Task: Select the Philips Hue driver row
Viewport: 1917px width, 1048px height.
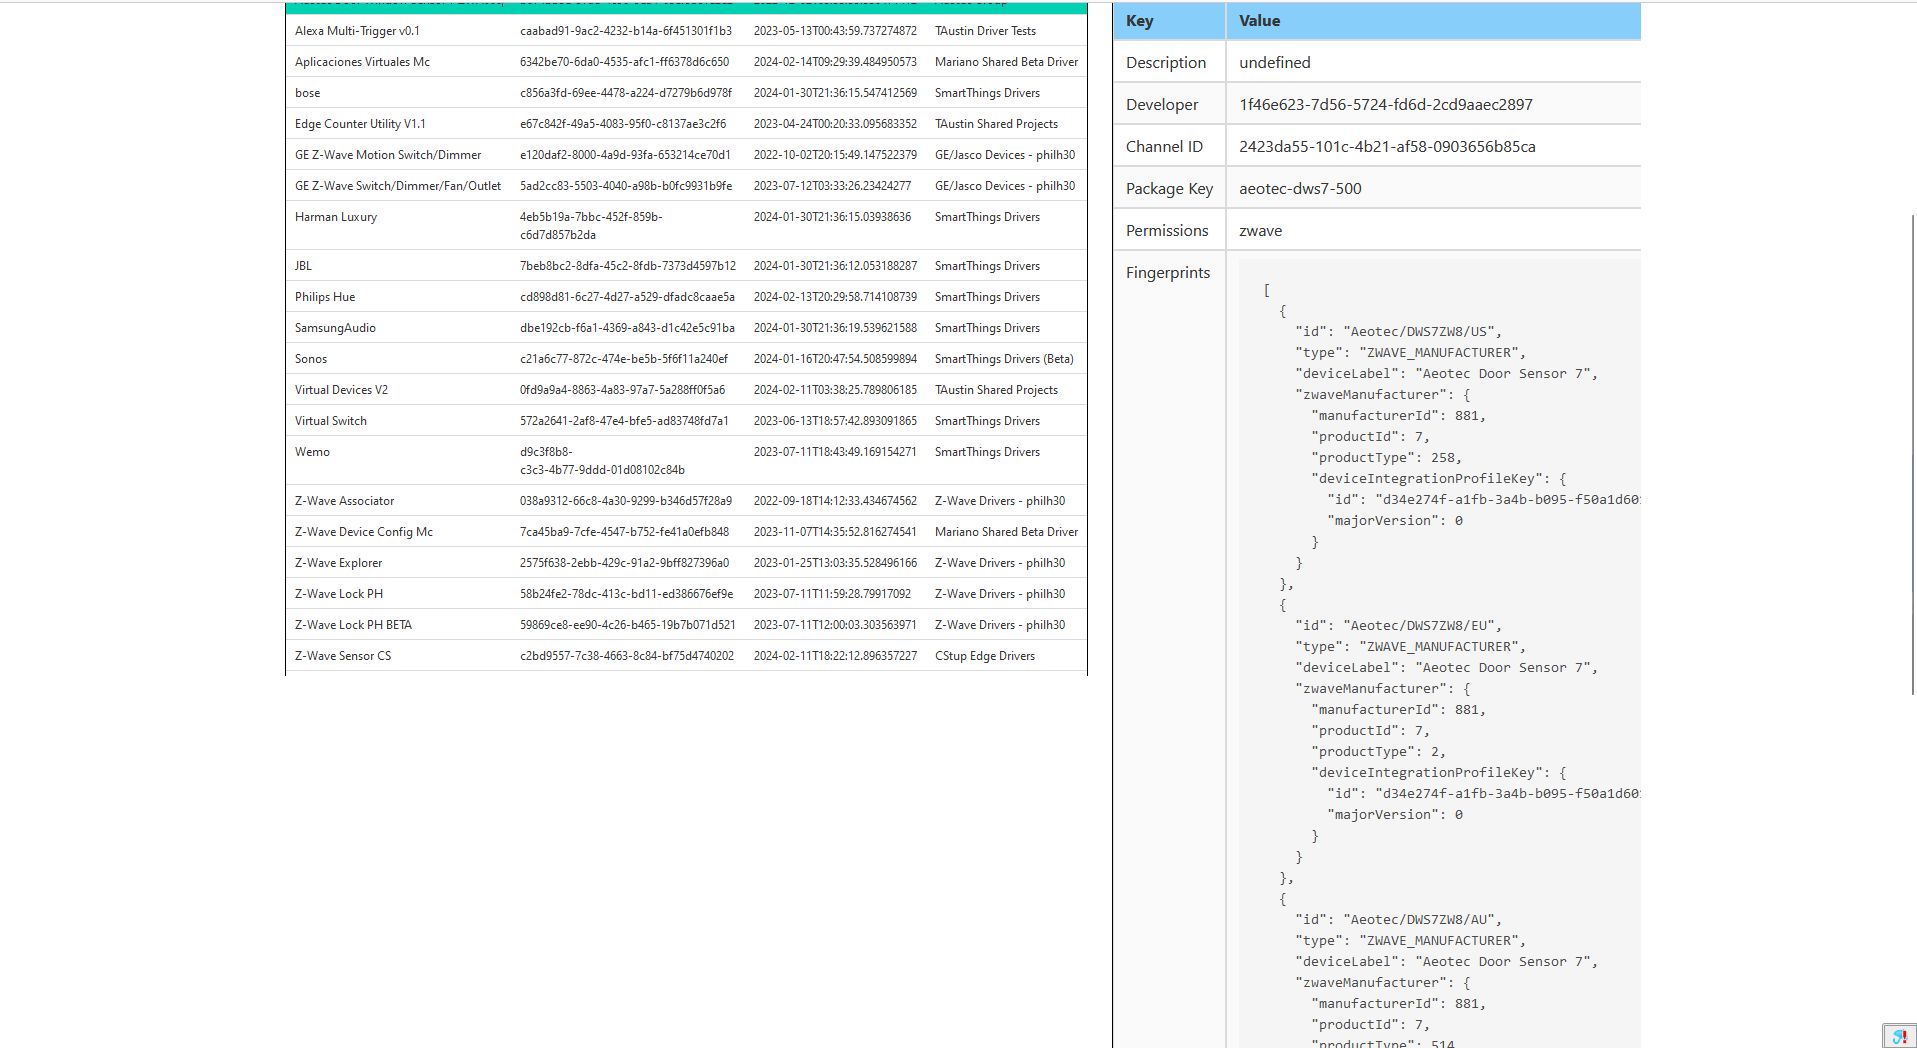Action: click(500, 296)
